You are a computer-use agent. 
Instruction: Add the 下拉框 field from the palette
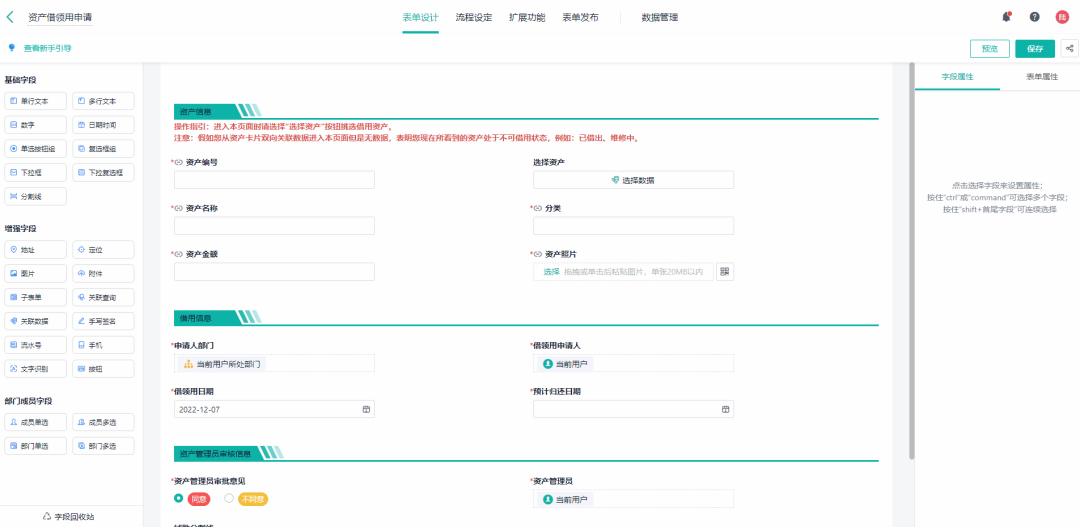[x=35, y=172]
